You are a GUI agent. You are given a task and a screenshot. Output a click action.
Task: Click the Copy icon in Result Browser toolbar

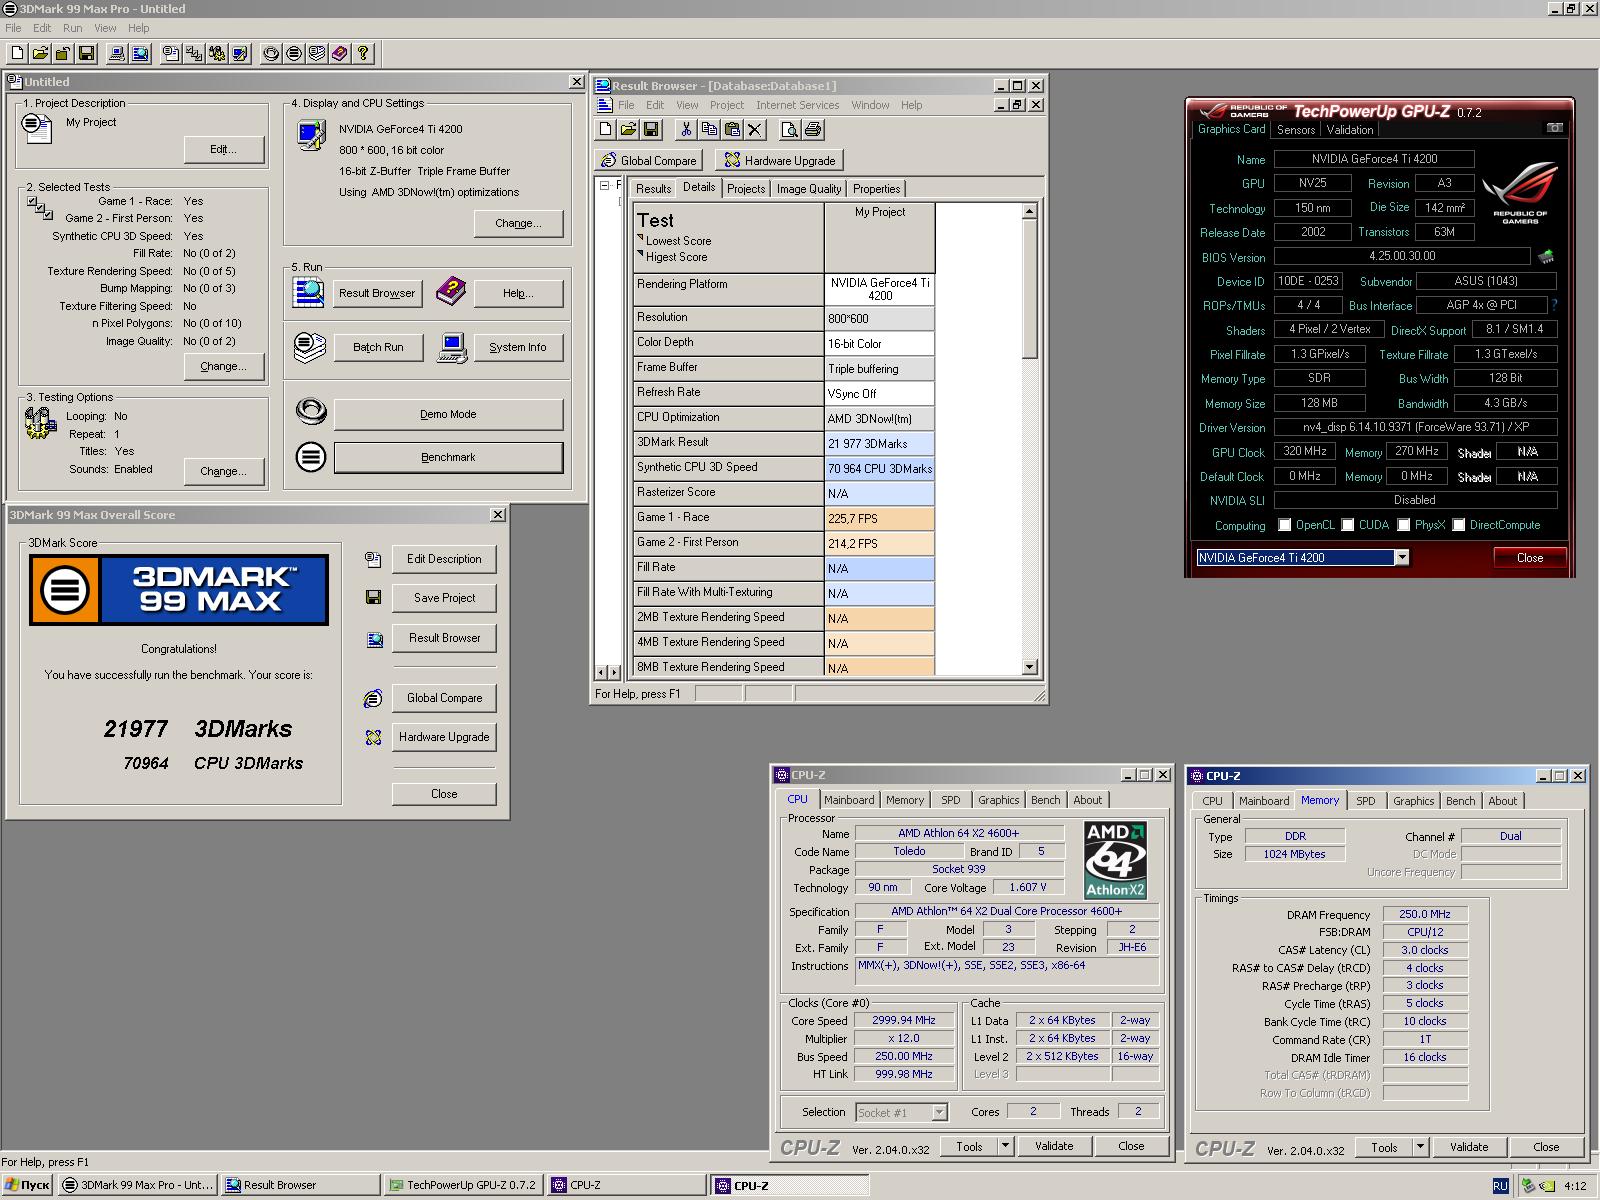[x=709, y=129]
